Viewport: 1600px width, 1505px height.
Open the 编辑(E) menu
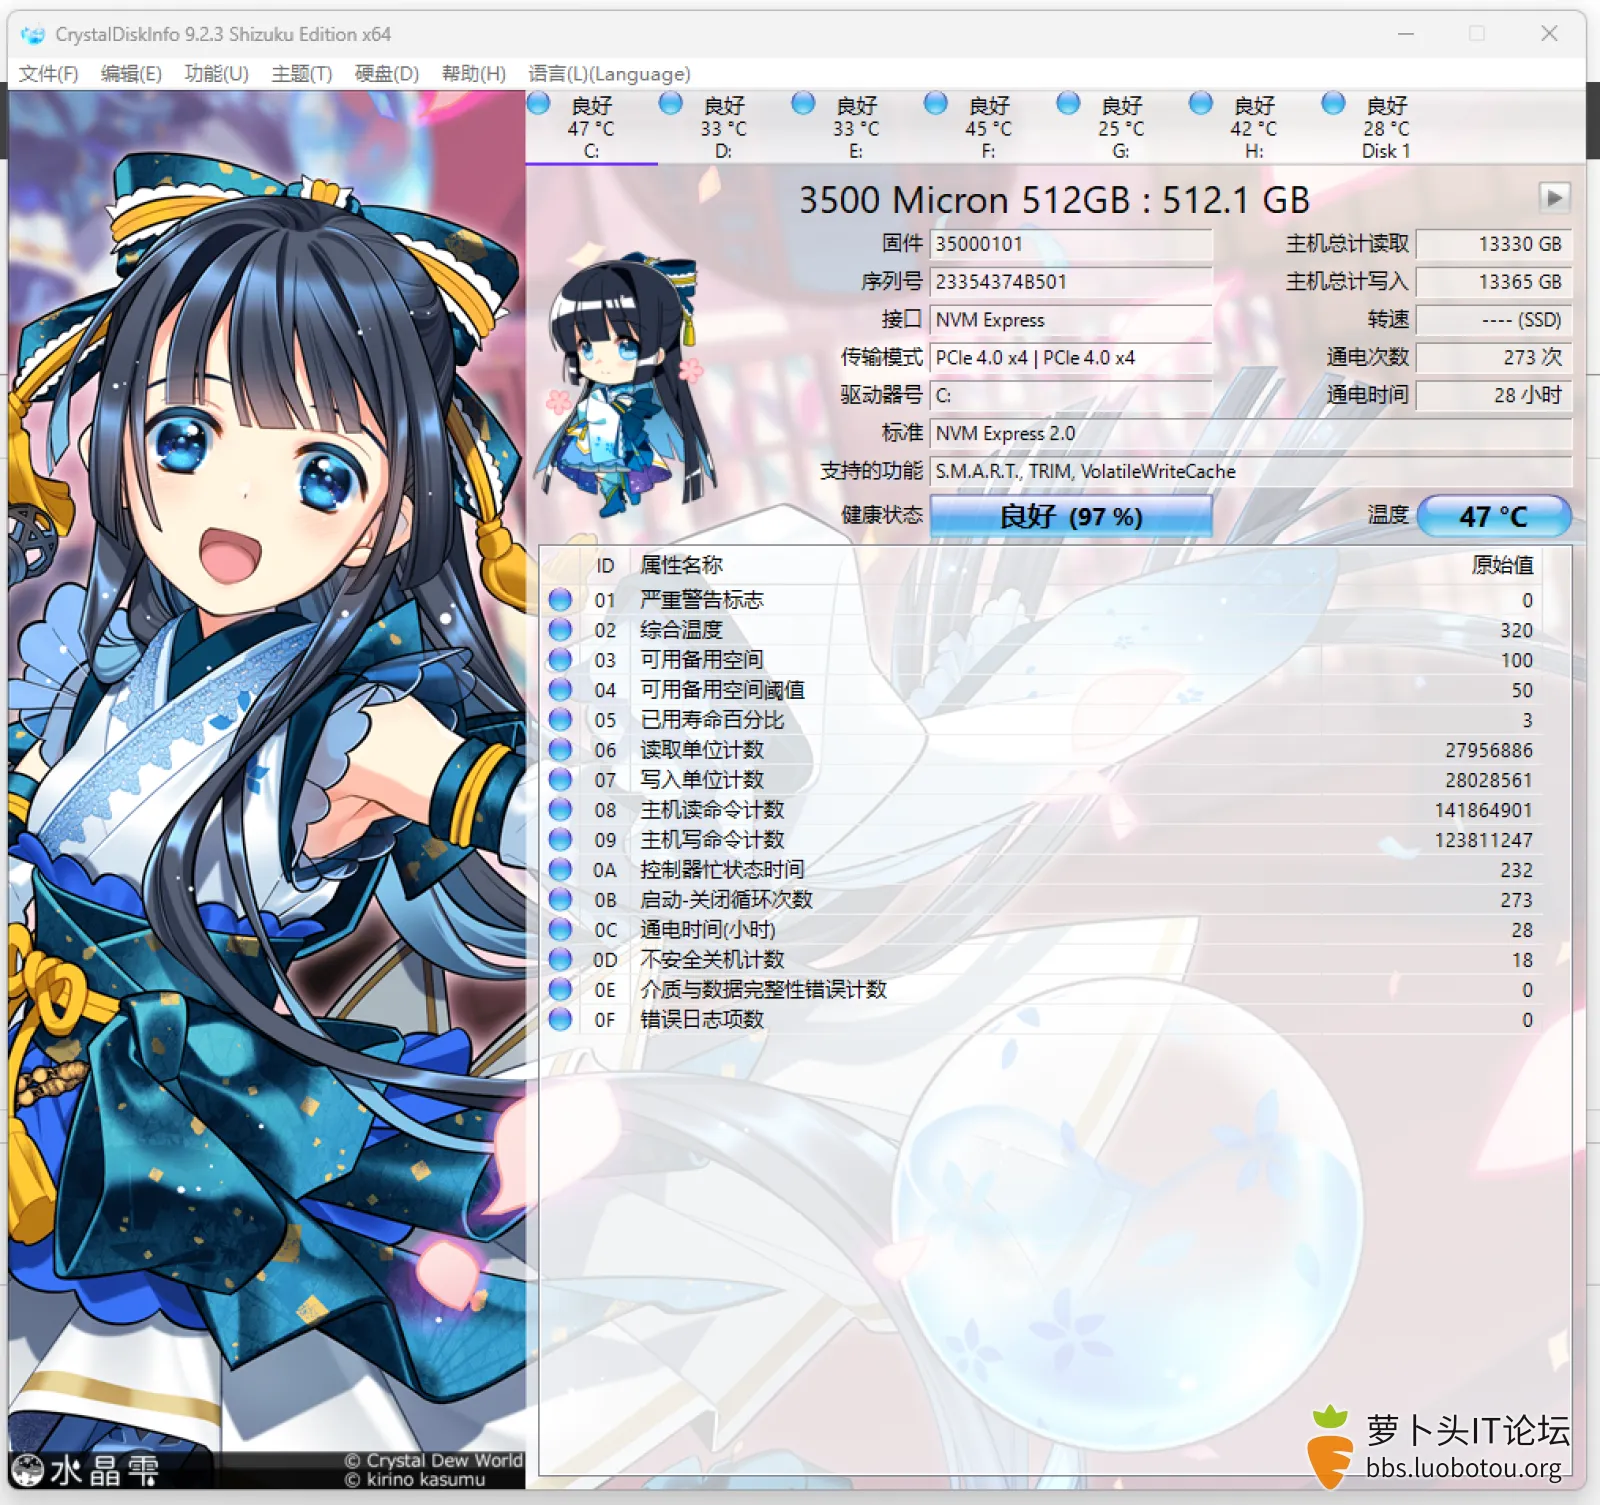pyautogui.click(x=131, y=74)
